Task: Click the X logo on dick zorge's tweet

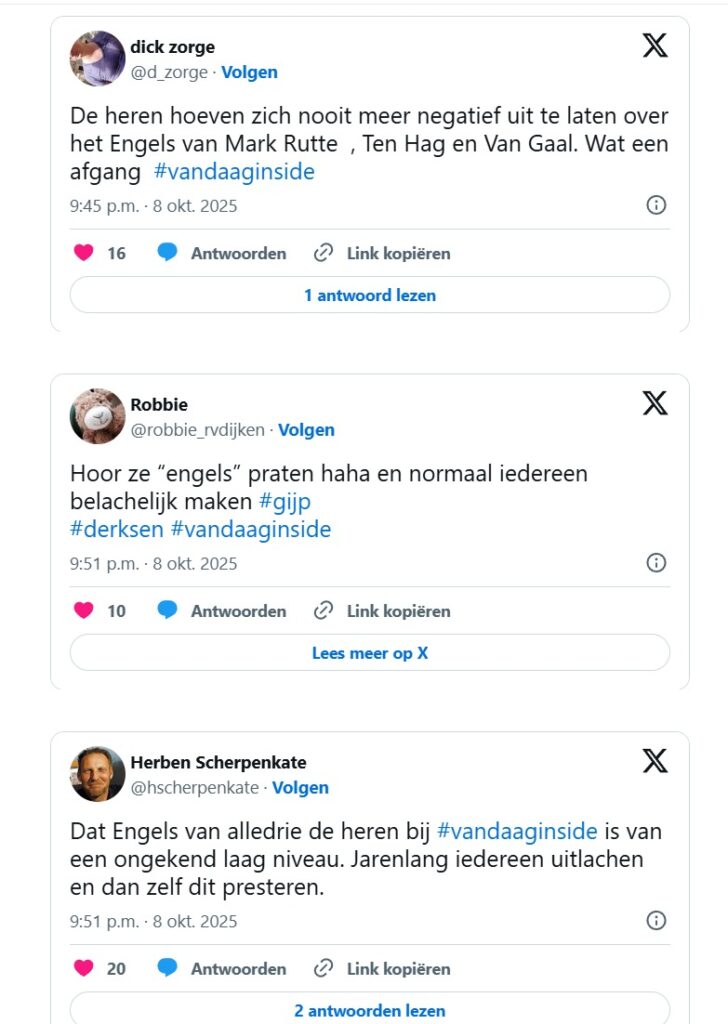Action: pos(655,45)
